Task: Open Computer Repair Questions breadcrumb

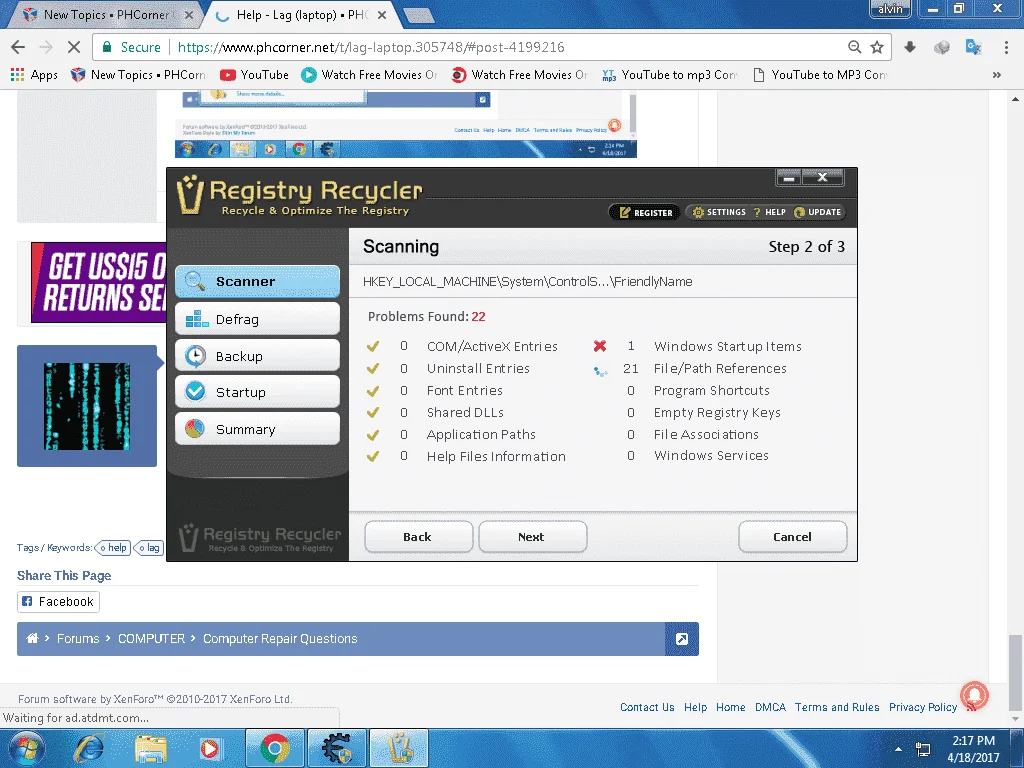Action: (x=280, y=639)
